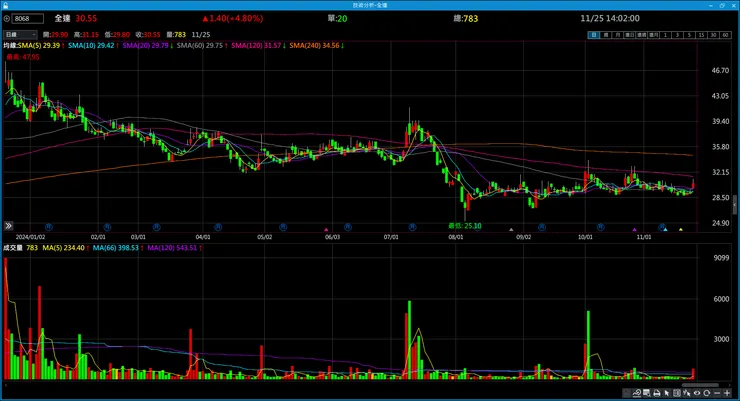740x401 pixels.
Task: Click the purple triangle marker before 11/01
Action: 634,229
